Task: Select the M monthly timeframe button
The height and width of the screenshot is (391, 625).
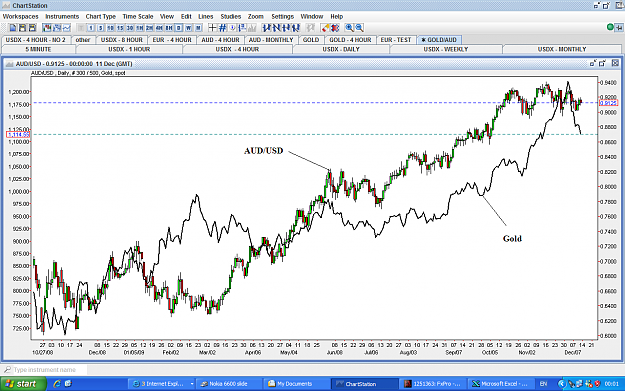Action: coord(198,28)
